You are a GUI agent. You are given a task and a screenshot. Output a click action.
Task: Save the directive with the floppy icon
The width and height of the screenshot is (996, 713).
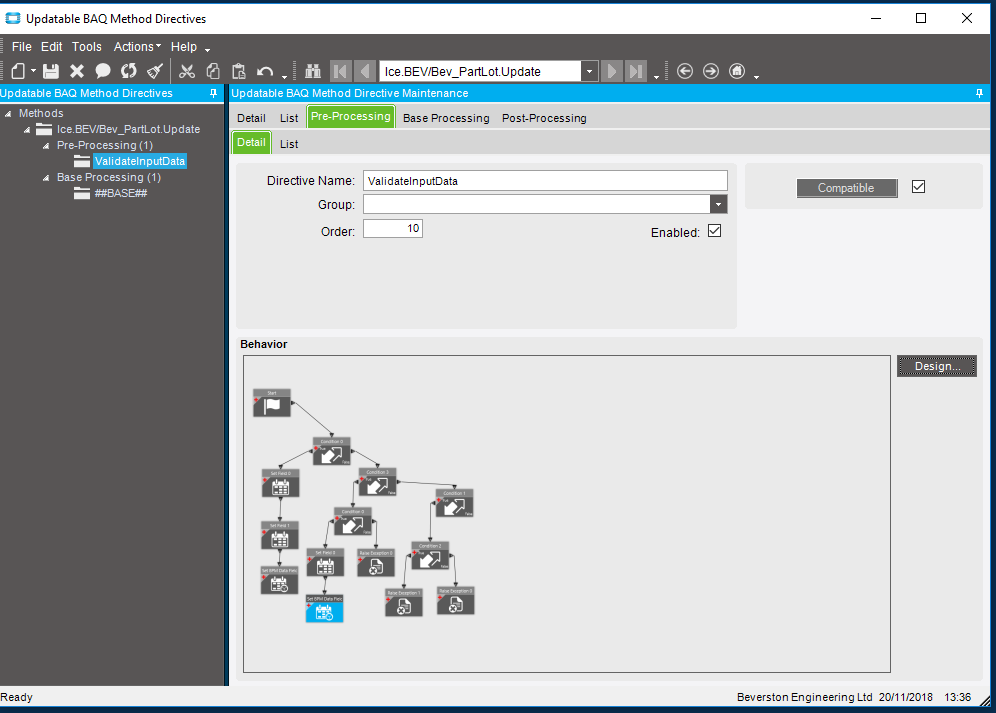(51, 71)
